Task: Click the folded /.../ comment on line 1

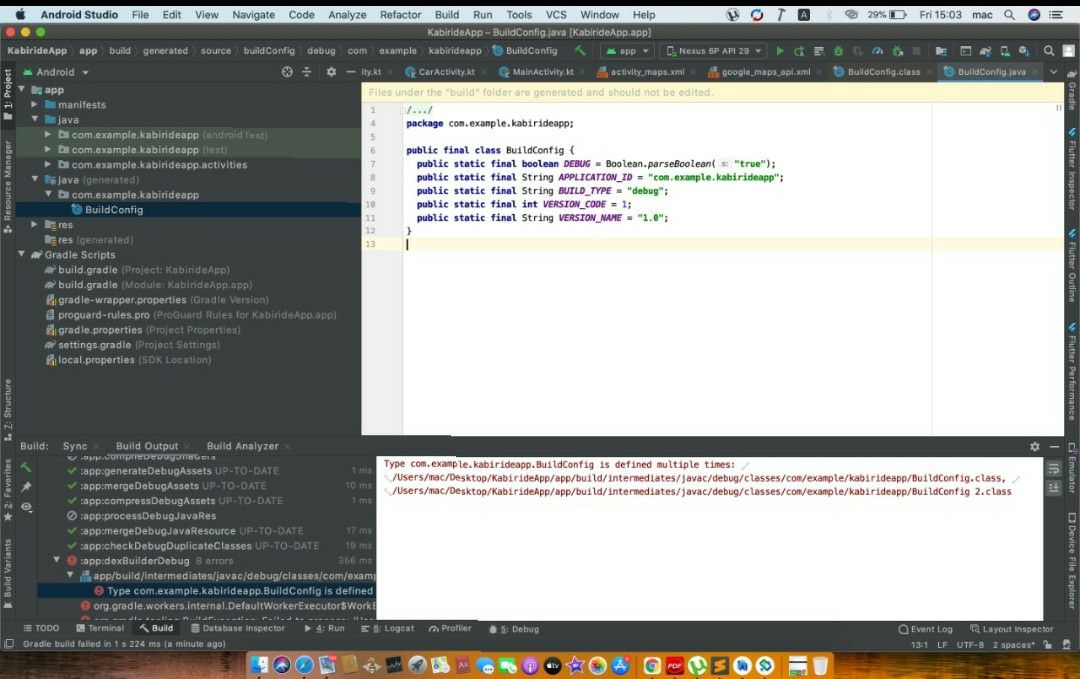Action: click(x=419, y=110)
